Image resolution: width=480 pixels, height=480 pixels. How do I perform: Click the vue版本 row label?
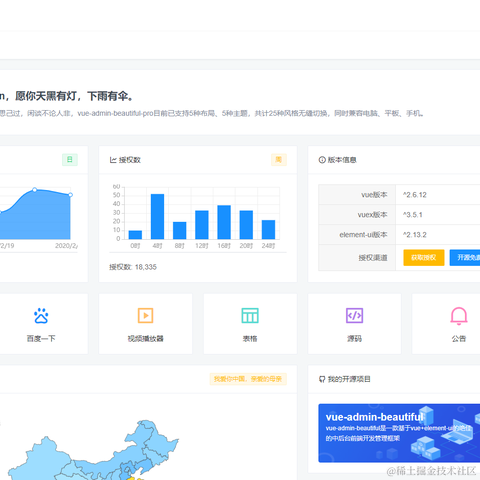coord(374,195)
